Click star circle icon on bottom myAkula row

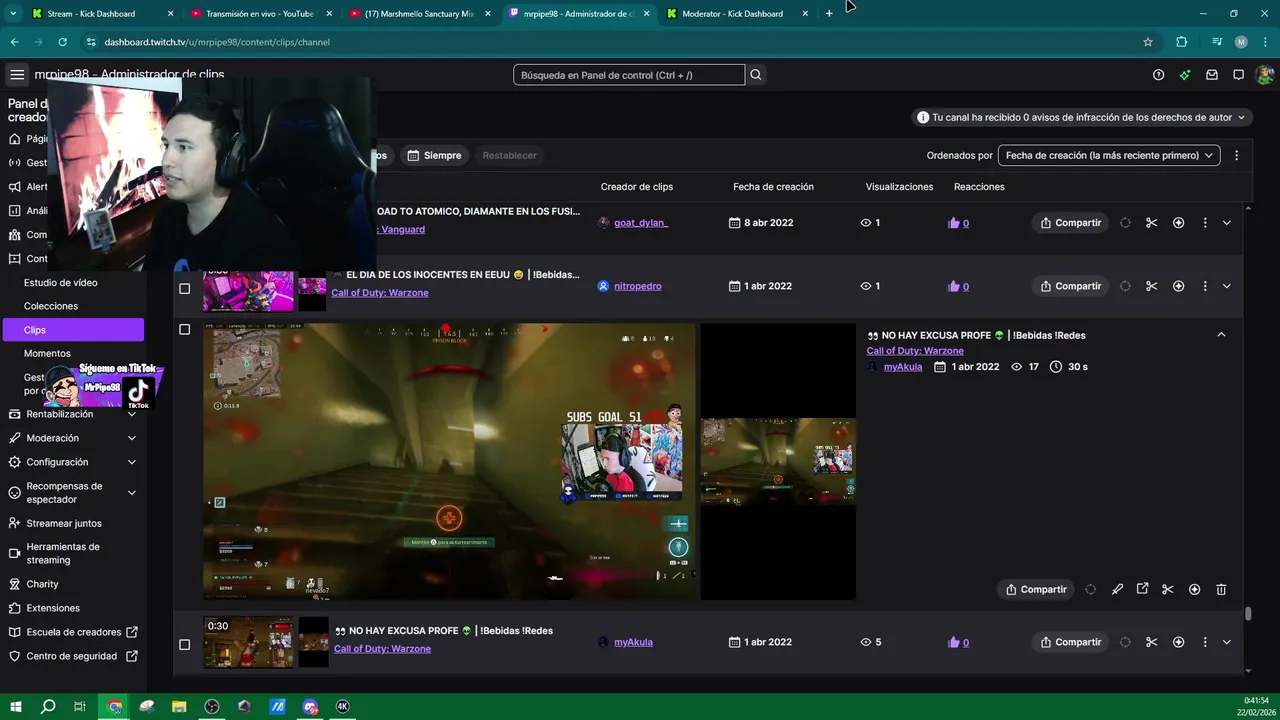1178,642
